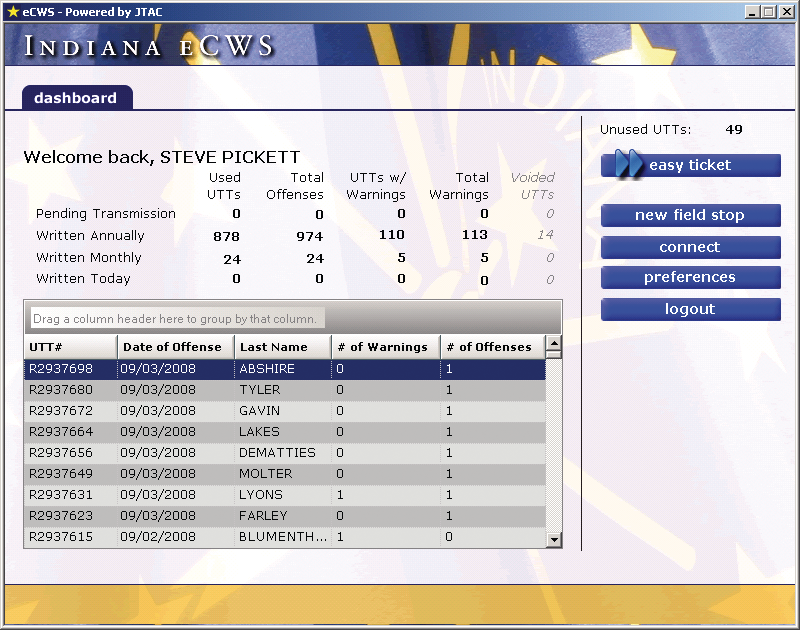The width and height of the screenshot is (800, 630).
Task: Sort tickets by Date of Offense column
Action: [175, 347]
